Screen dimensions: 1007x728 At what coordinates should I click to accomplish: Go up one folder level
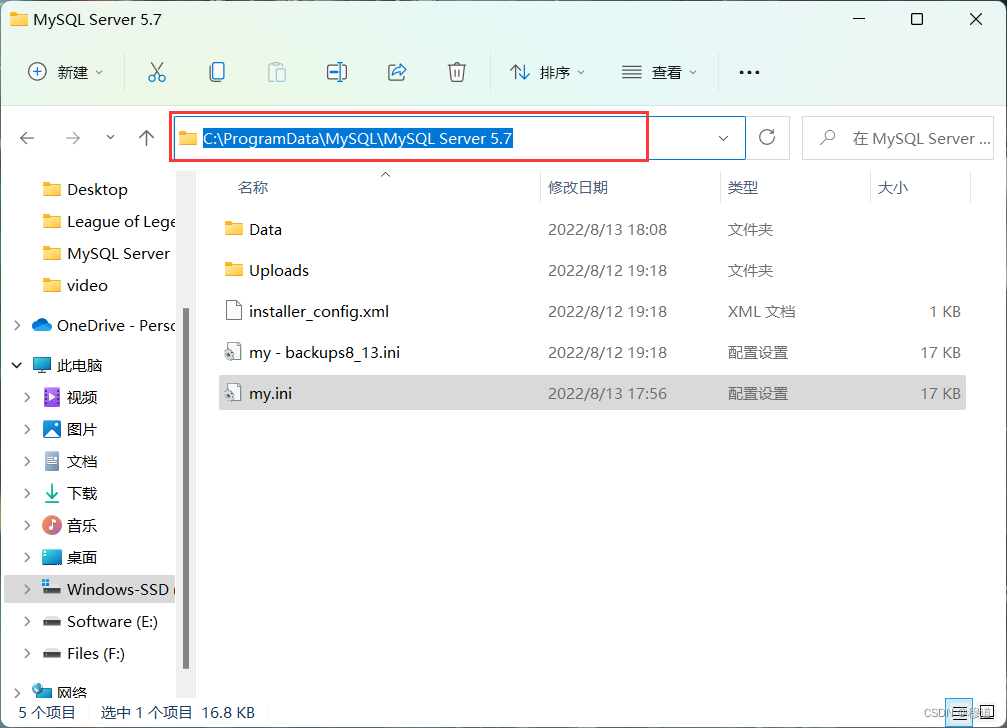146,137
